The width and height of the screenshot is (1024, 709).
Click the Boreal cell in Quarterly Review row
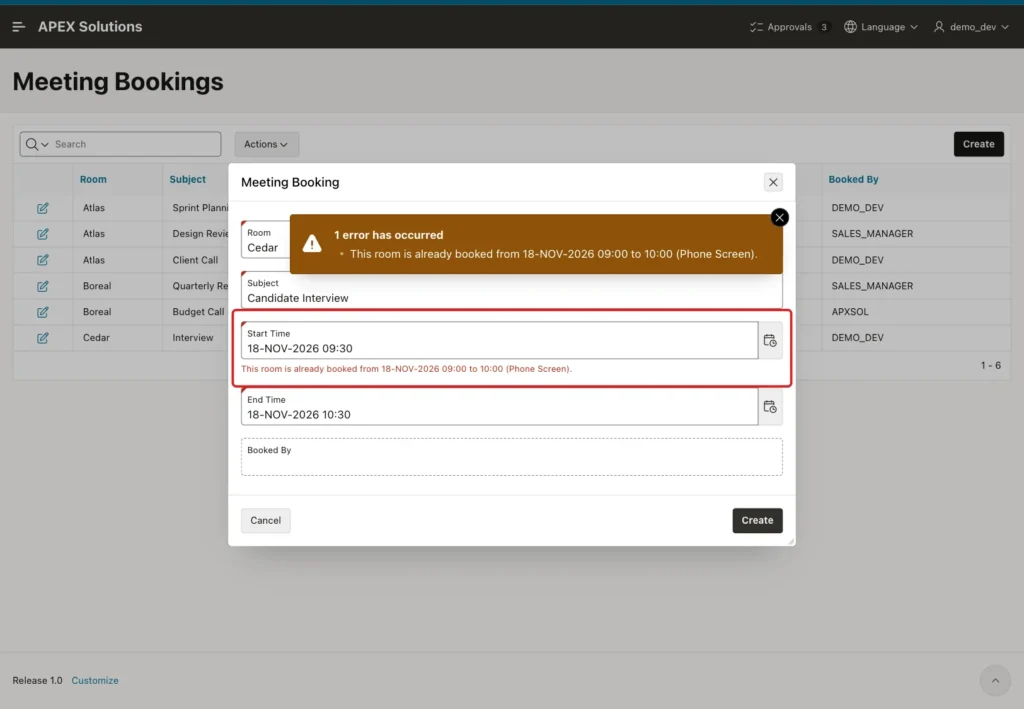click(x=97, y=286)
